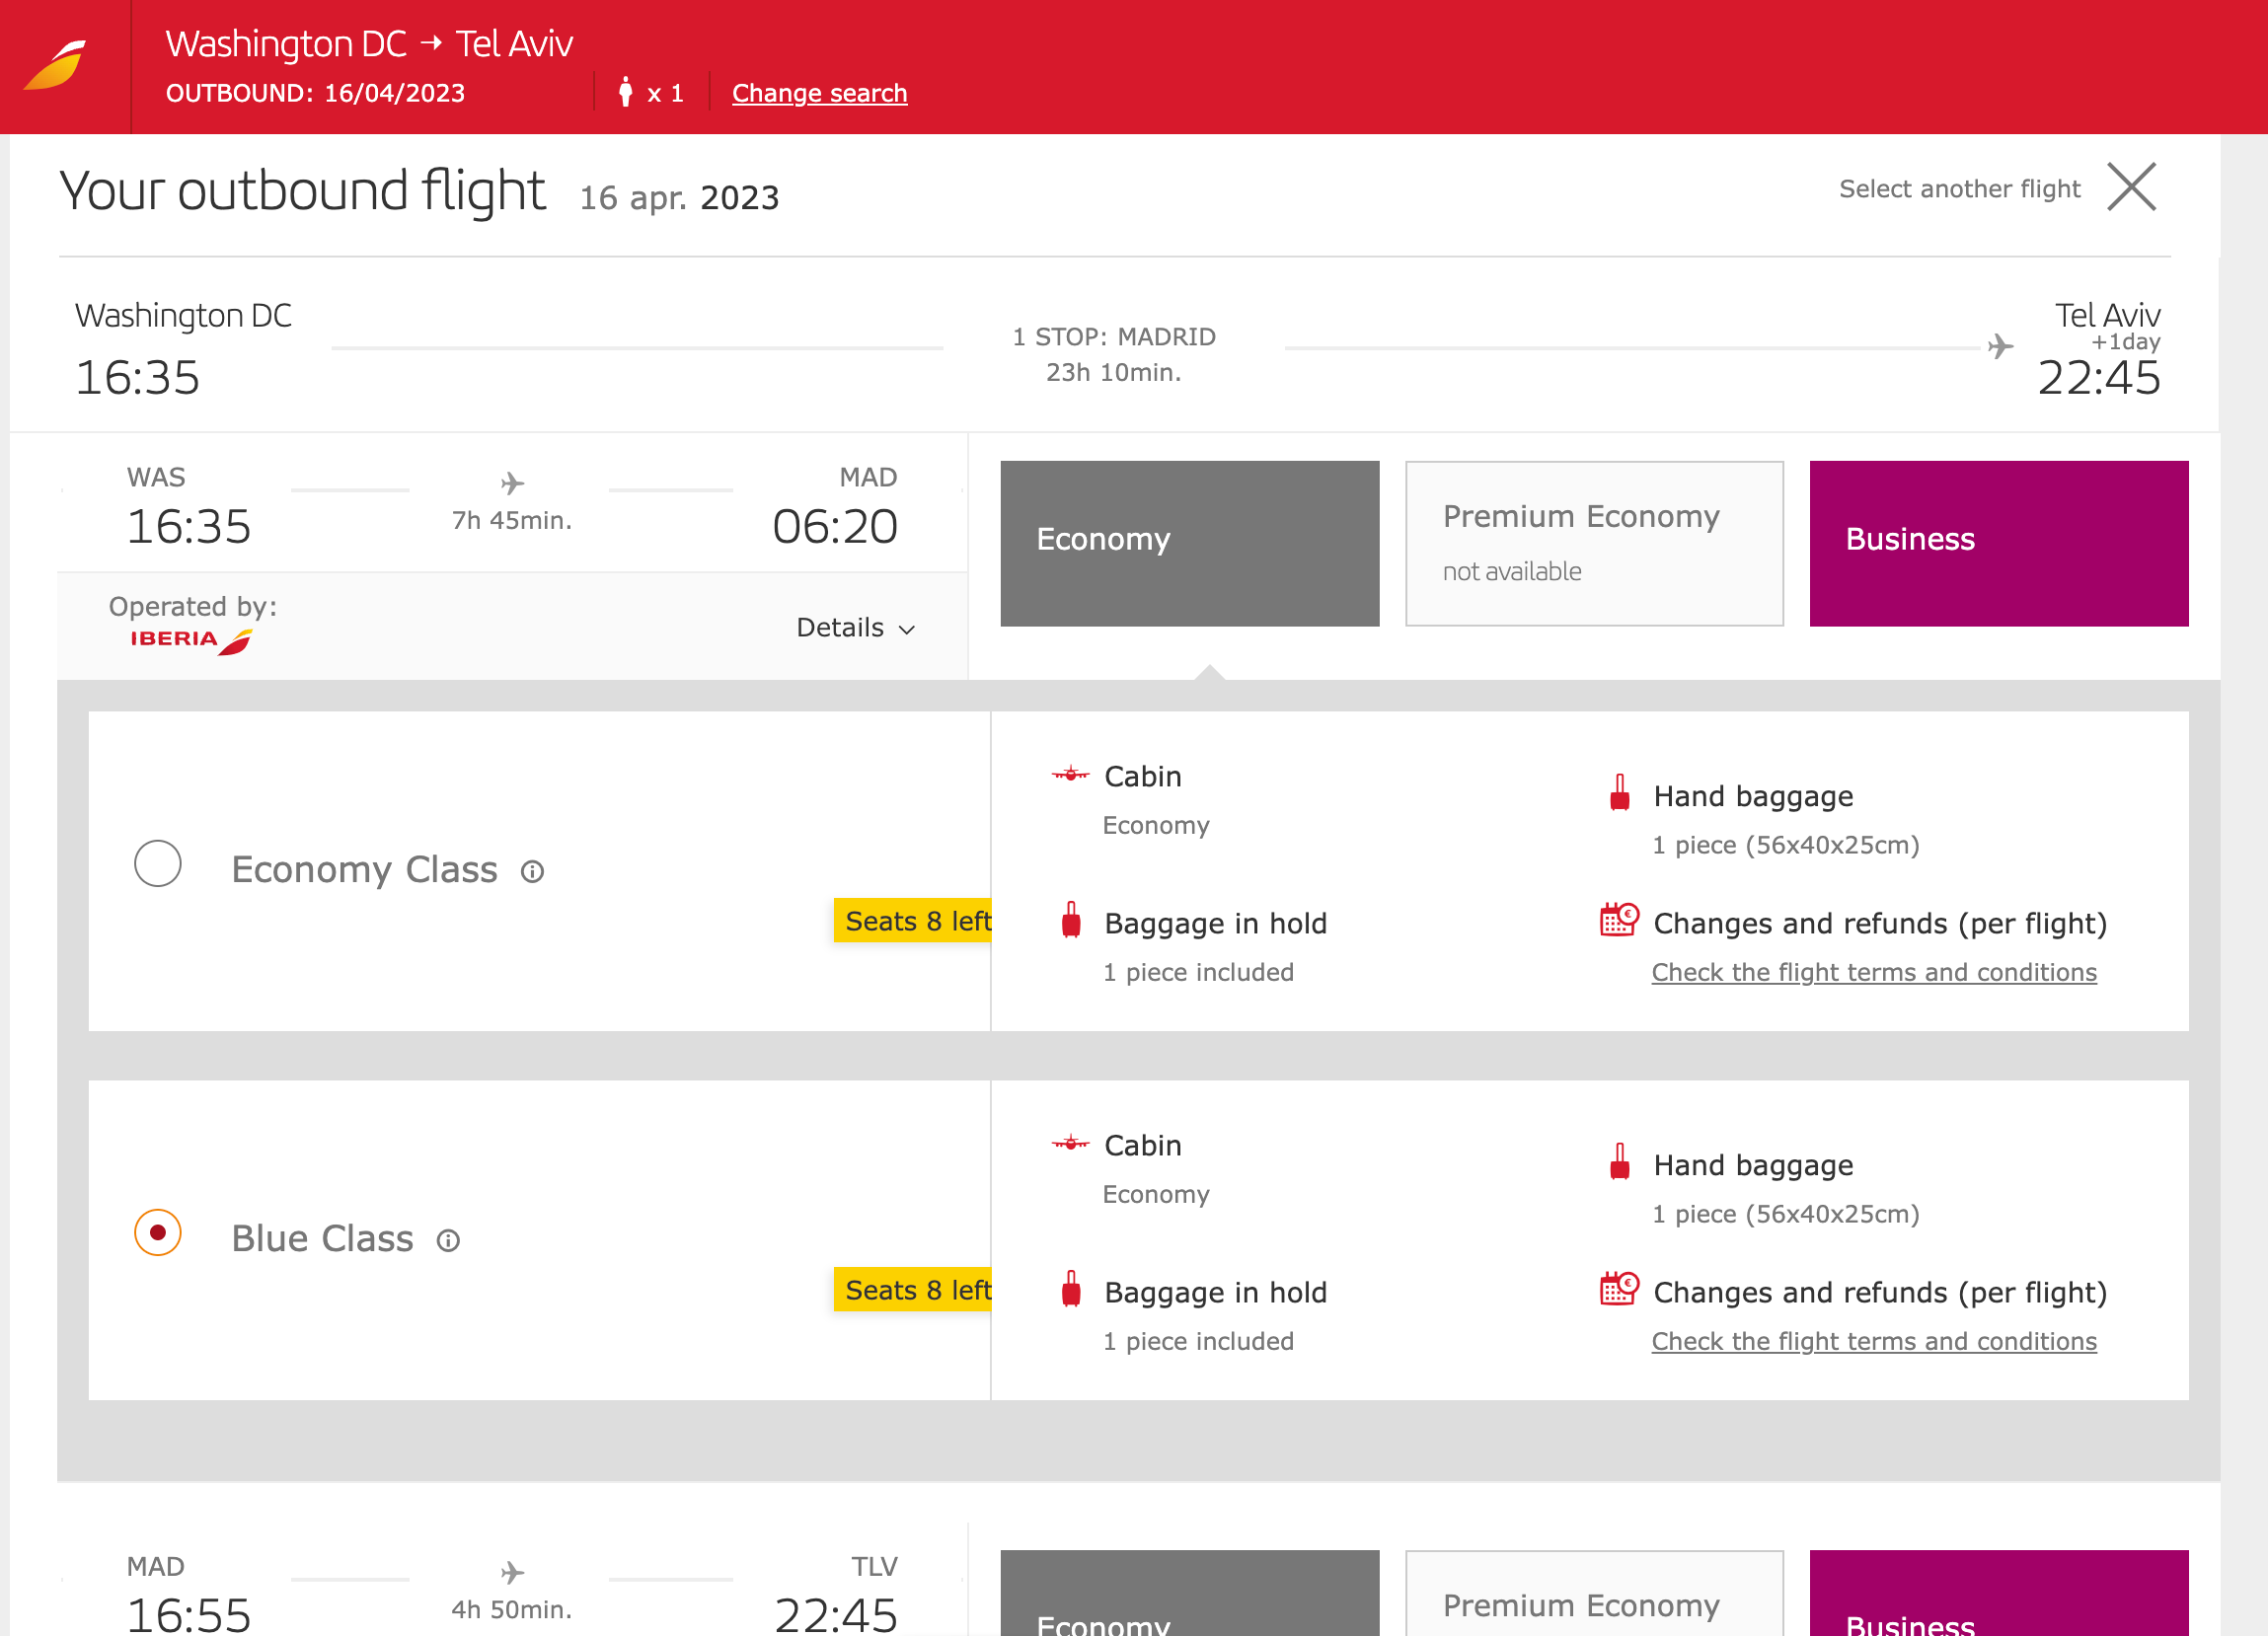Check the flight terms and conditions for Blue Class
The image size is (2268, 1636).
[x=1874, y=1340]
